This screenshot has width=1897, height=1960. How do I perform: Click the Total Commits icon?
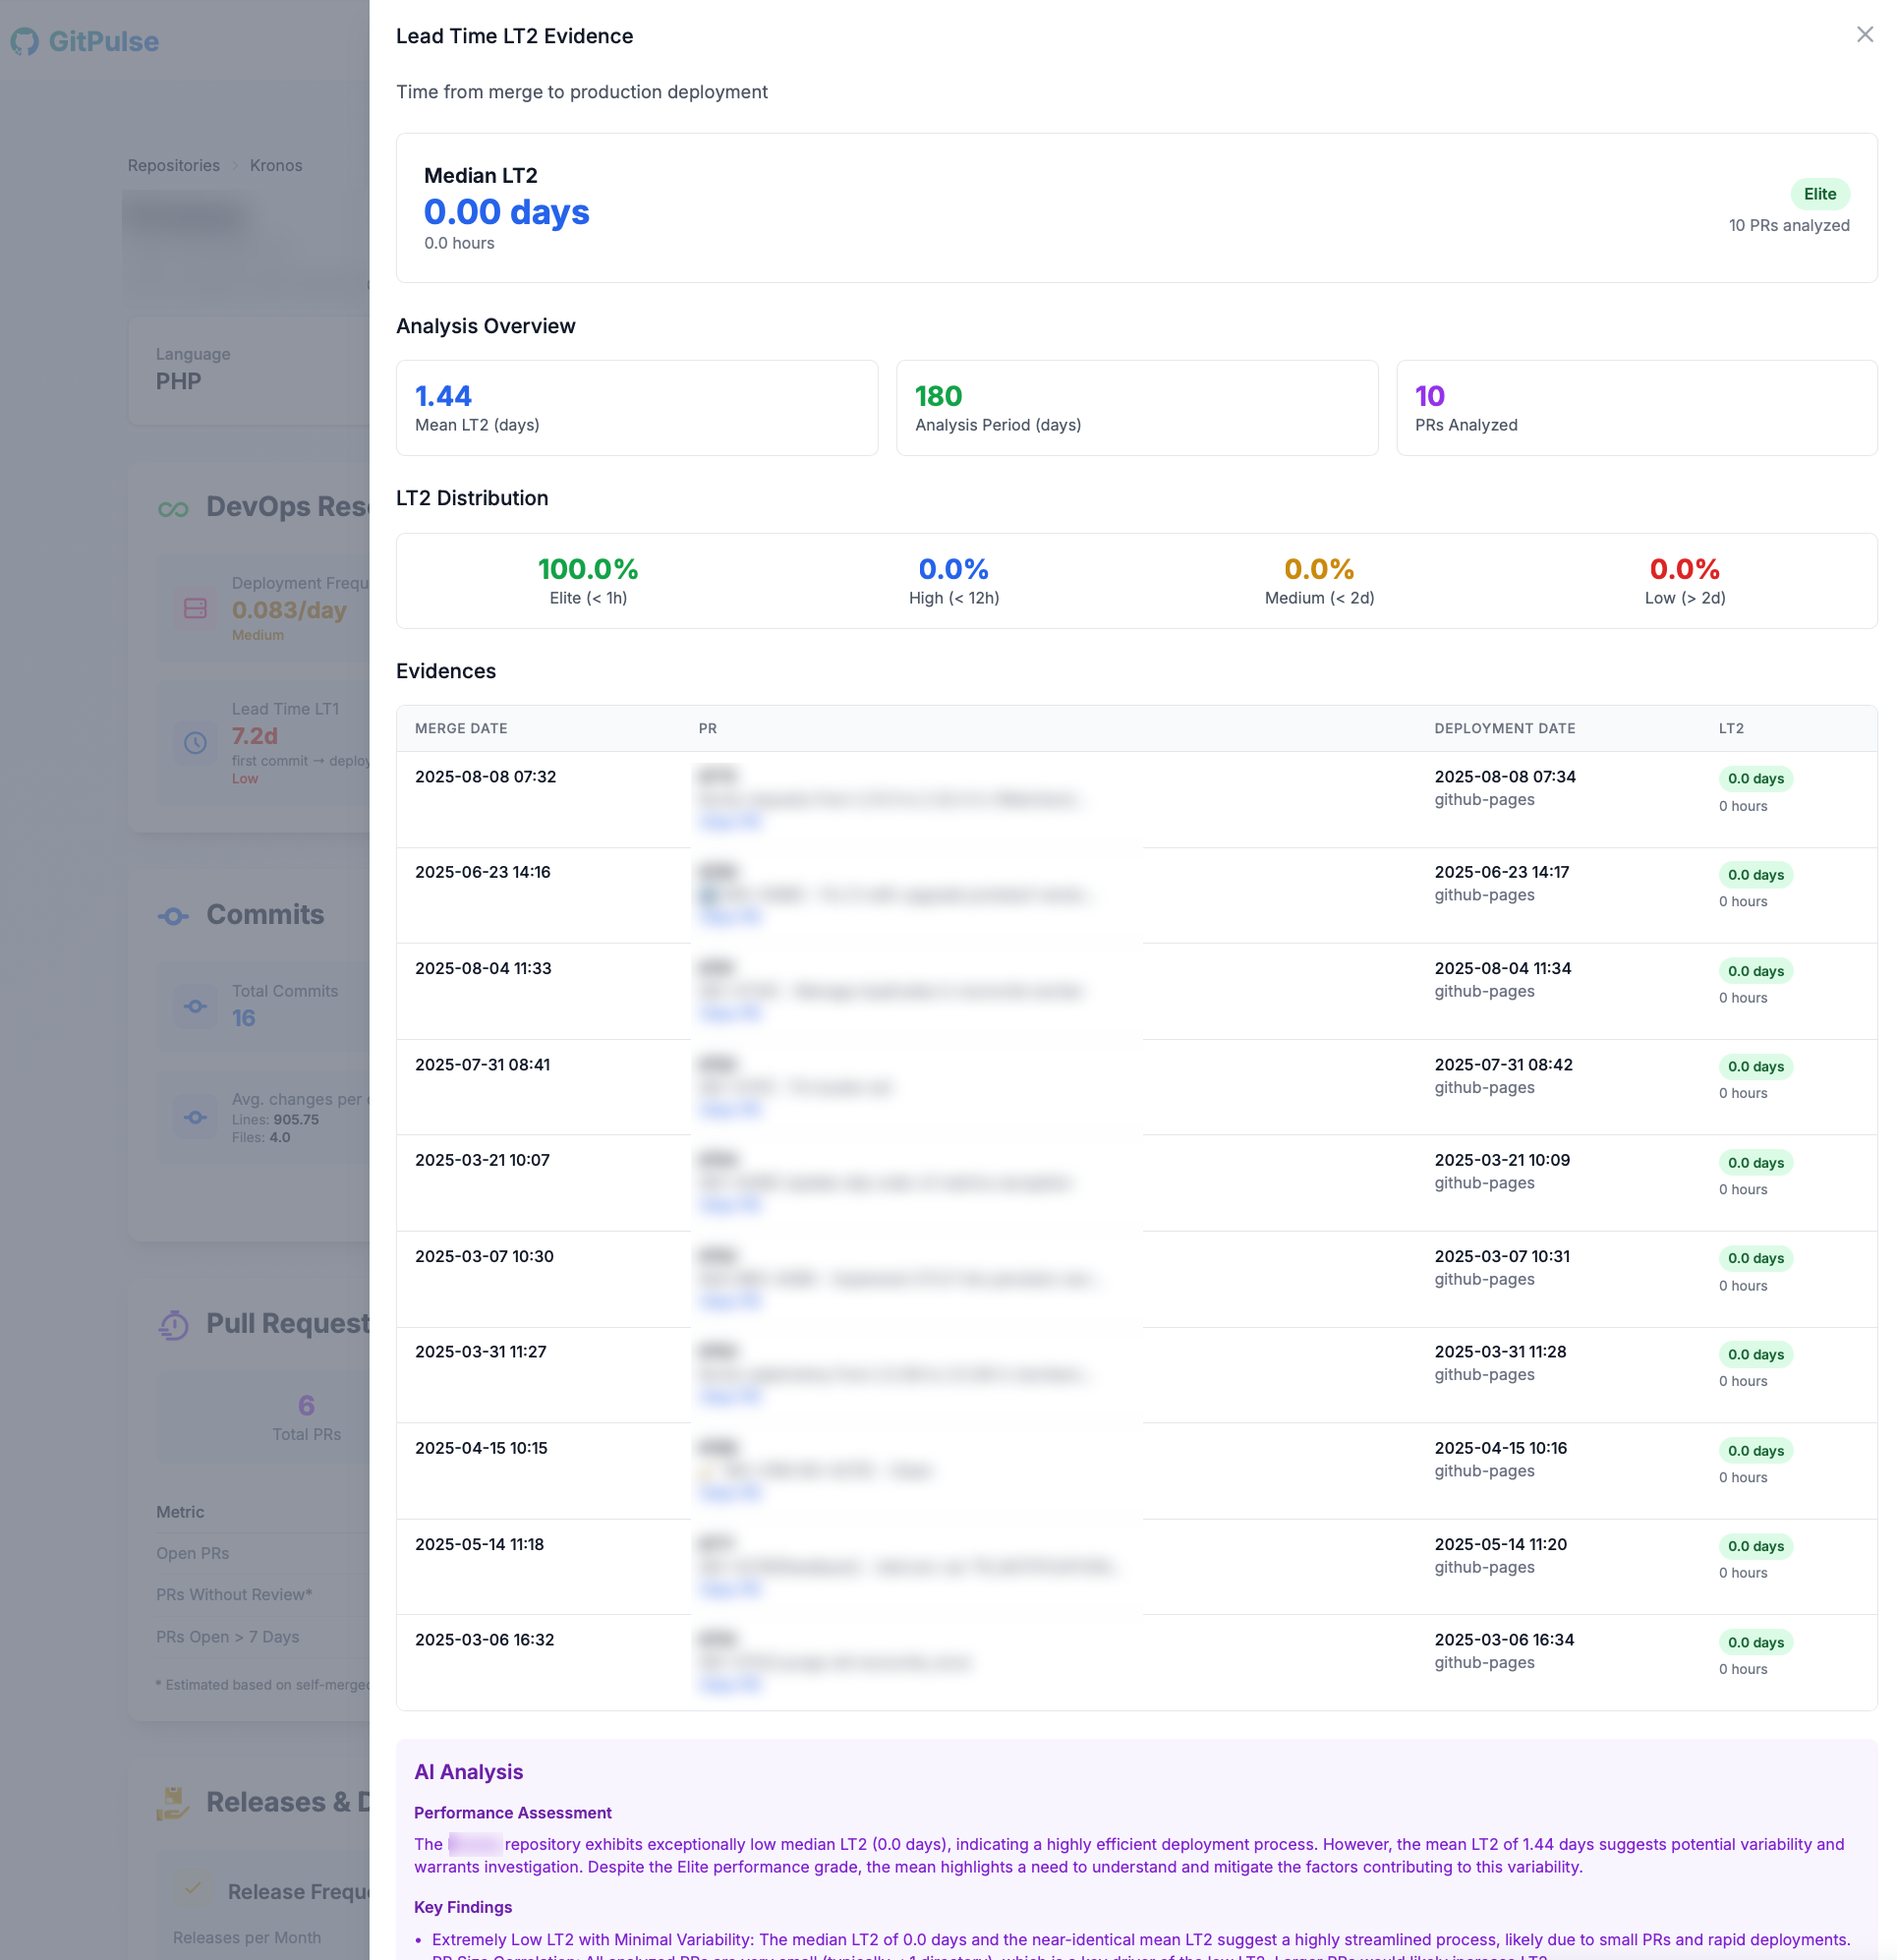195,1006
